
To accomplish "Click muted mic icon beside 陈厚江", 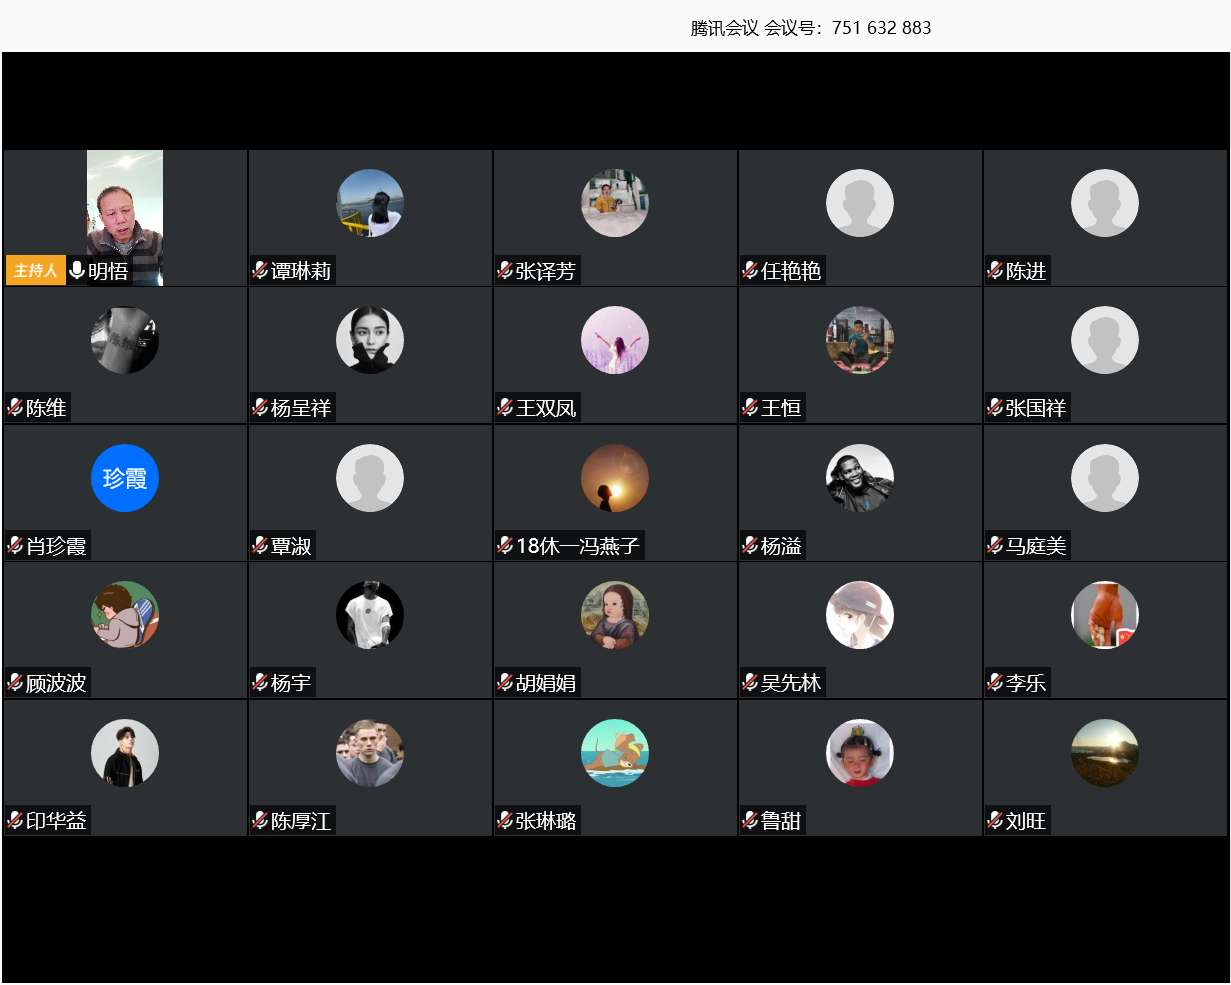I will point(260,820).
